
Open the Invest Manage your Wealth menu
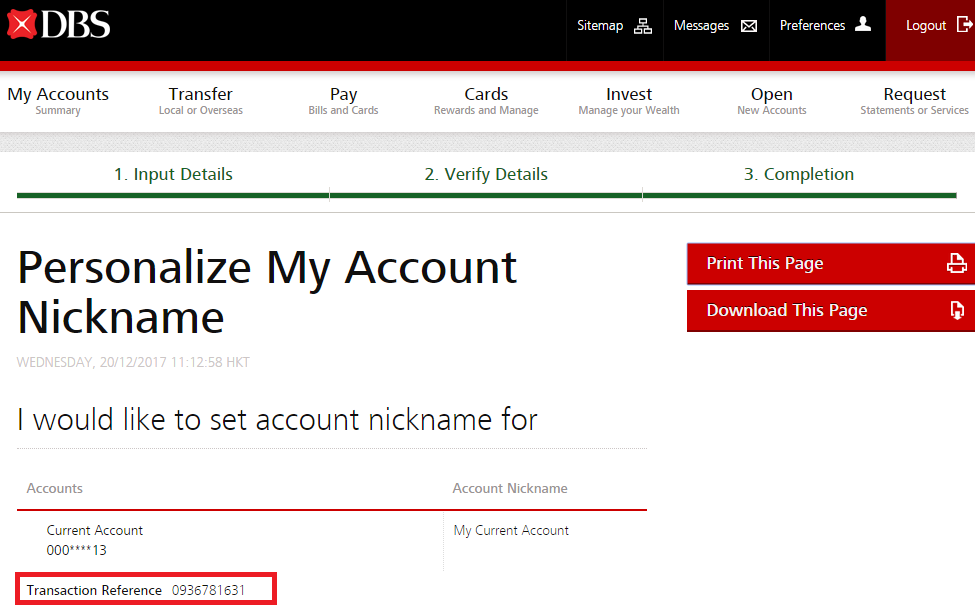[x=628, y=99]
